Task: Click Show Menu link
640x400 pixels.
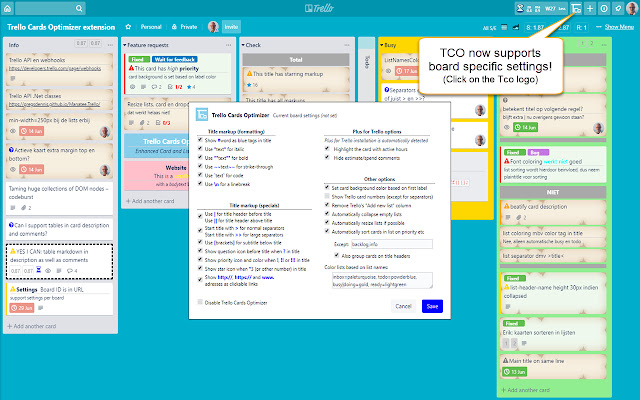Action: 619,27
